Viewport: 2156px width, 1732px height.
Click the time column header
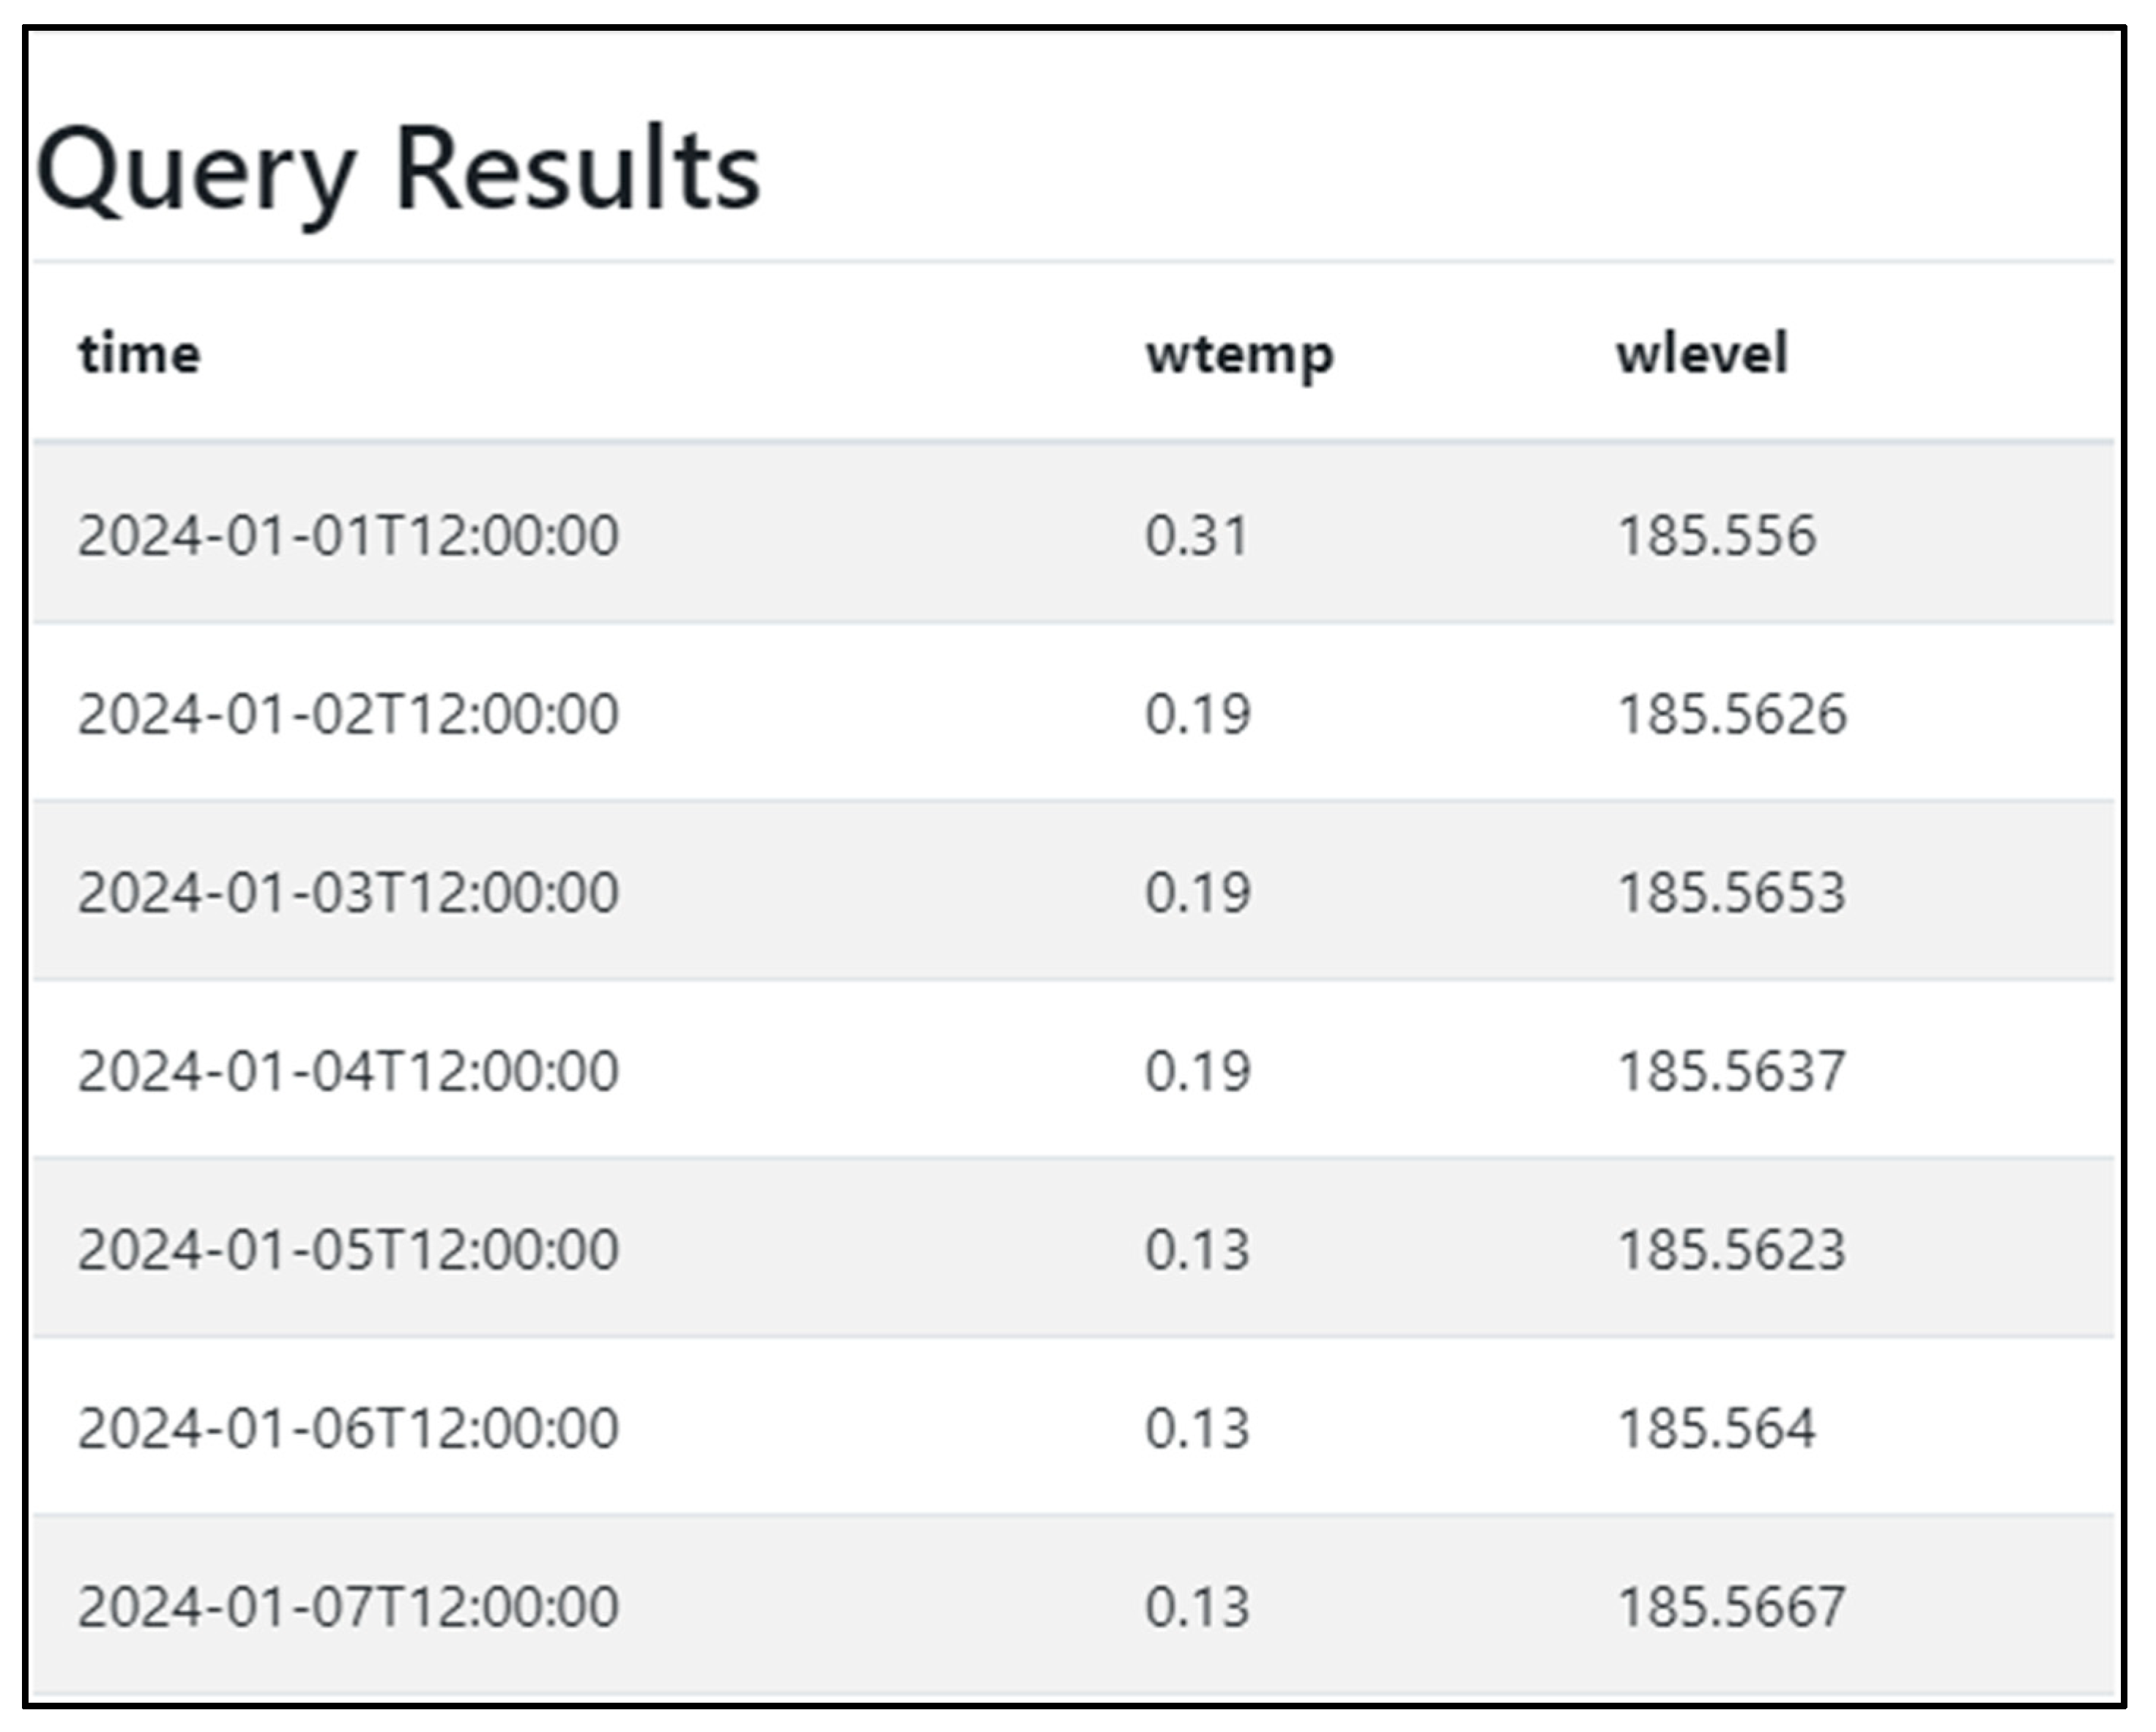(x=140, y=354)
